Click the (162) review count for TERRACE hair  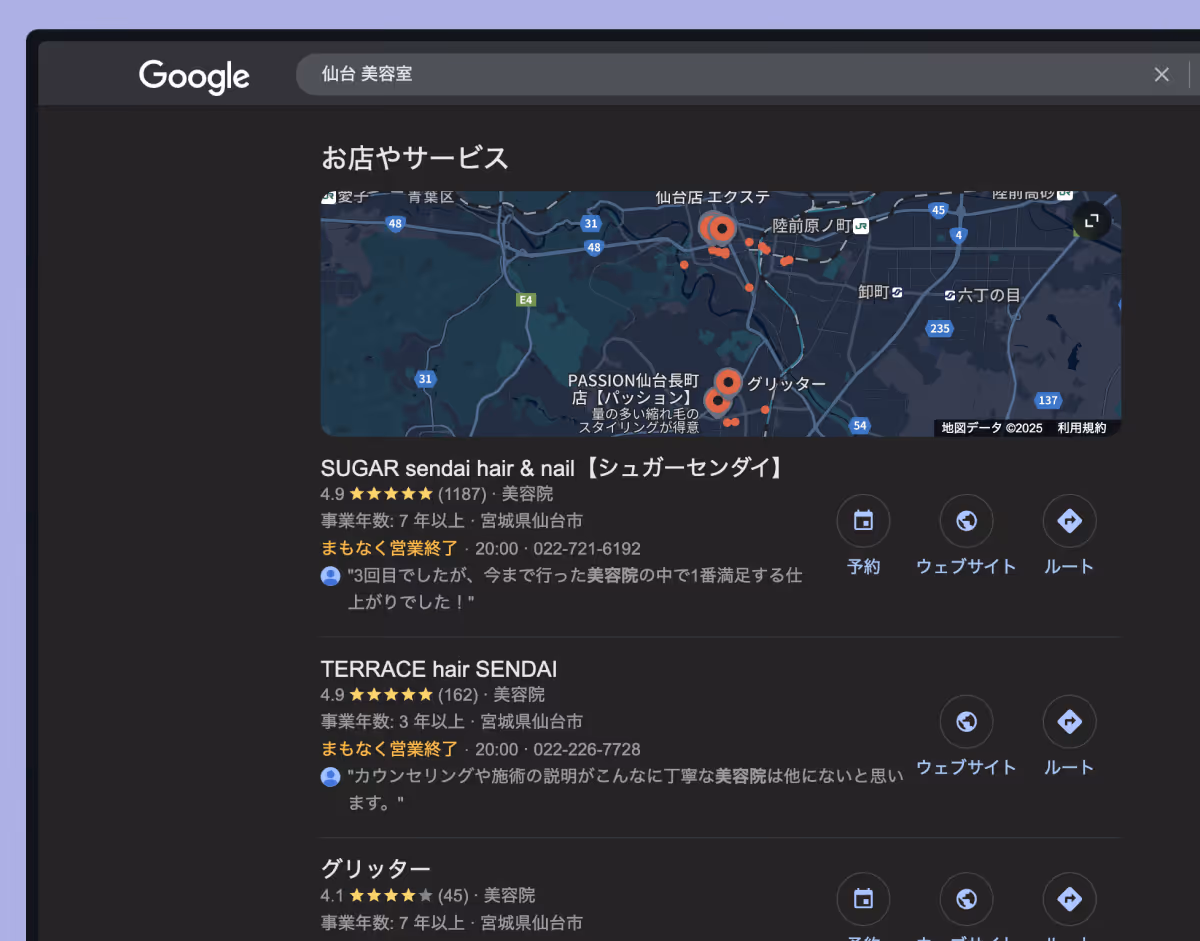pos(458,695)
